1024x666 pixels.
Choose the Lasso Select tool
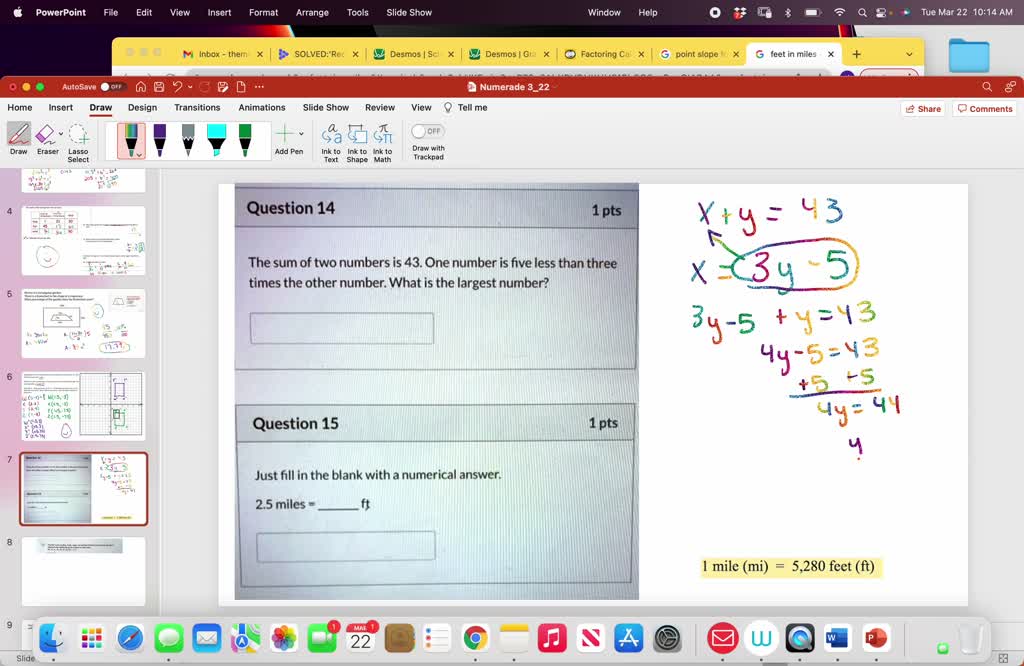coord(79,137)
